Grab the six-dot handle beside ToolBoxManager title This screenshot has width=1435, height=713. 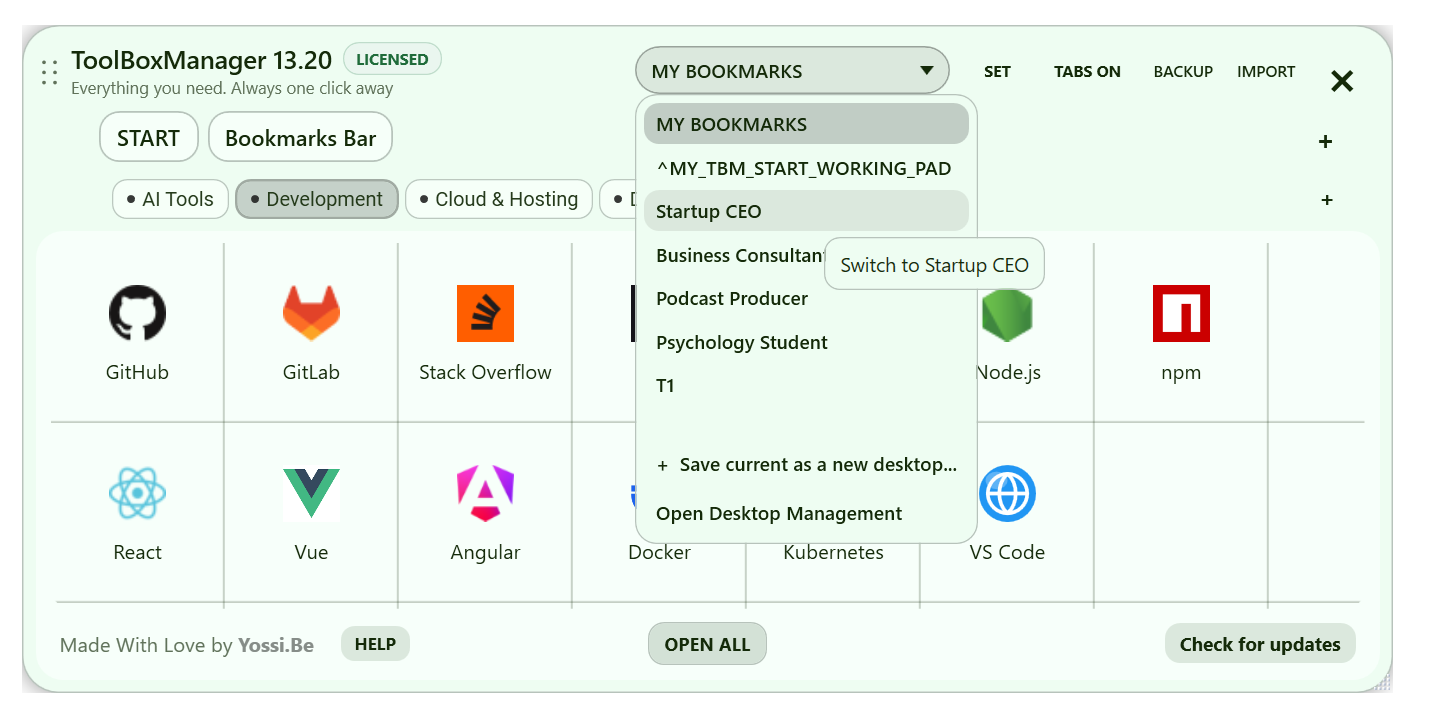click(x=49, y=73)
